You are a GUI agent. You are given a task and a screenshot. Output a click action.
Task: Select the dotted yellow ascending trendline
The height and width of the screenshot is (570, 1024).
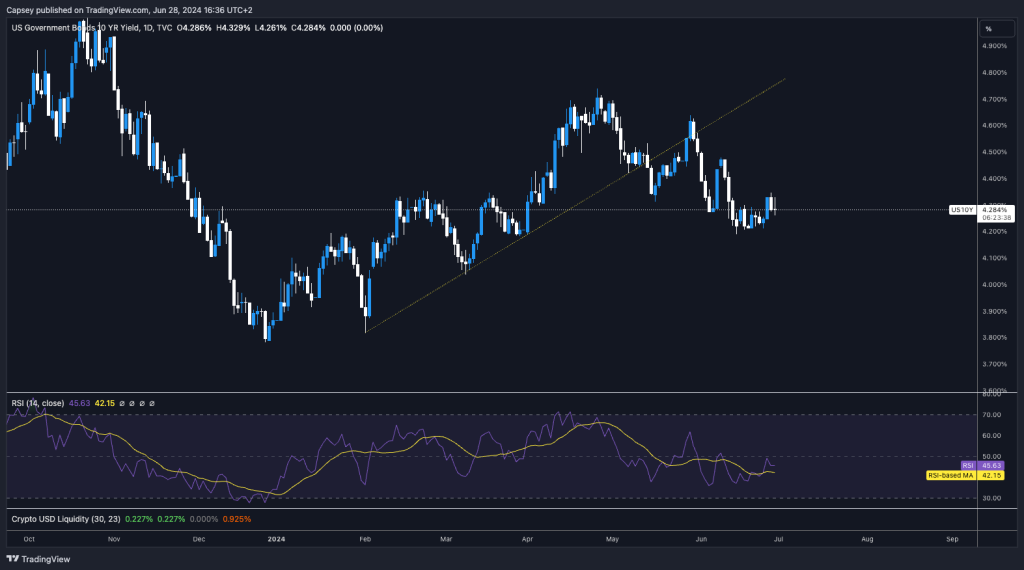coord(600,186)
